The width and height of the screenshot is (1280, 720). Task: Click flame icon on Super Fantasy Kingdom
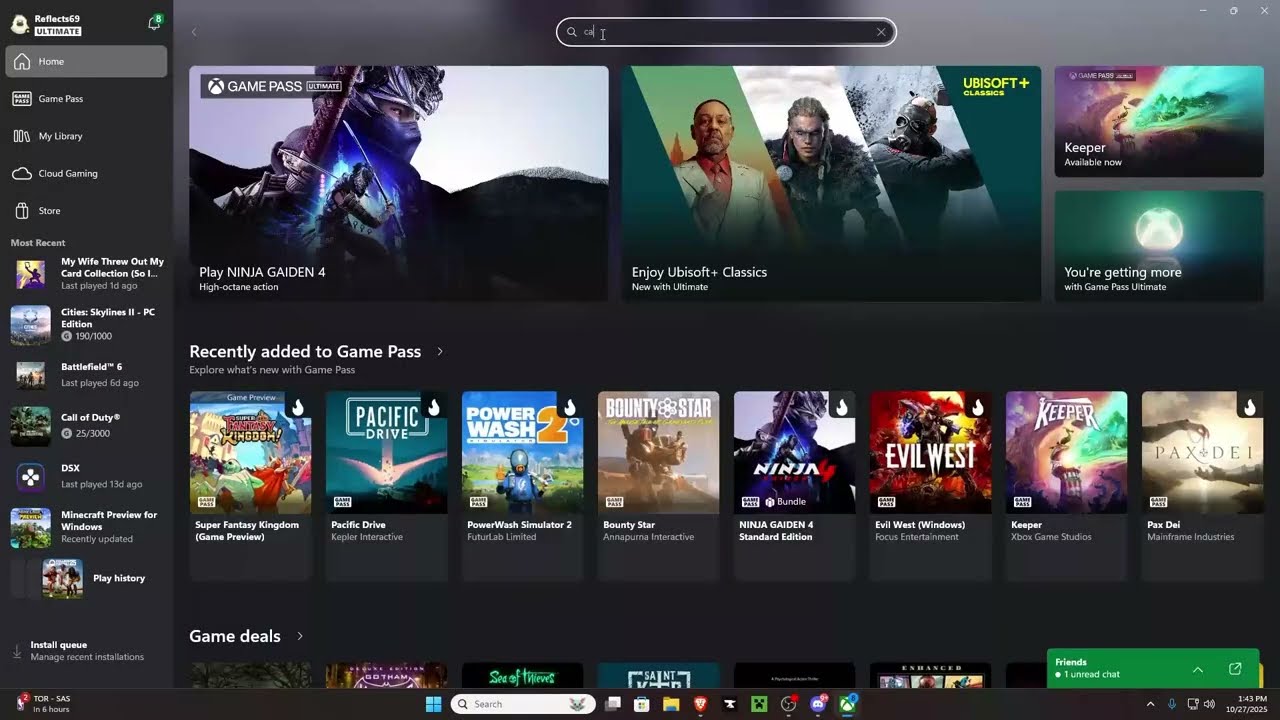(298, 406)
